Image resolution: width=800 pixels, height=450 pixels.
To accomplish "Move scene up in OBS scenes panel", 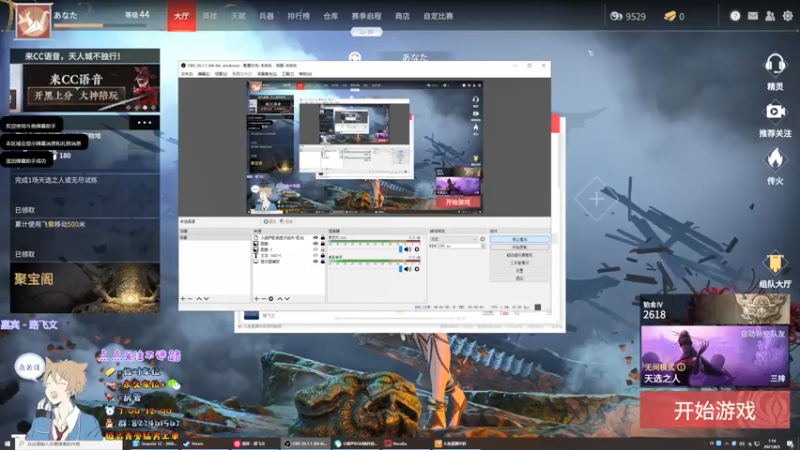I will [199, 298].
